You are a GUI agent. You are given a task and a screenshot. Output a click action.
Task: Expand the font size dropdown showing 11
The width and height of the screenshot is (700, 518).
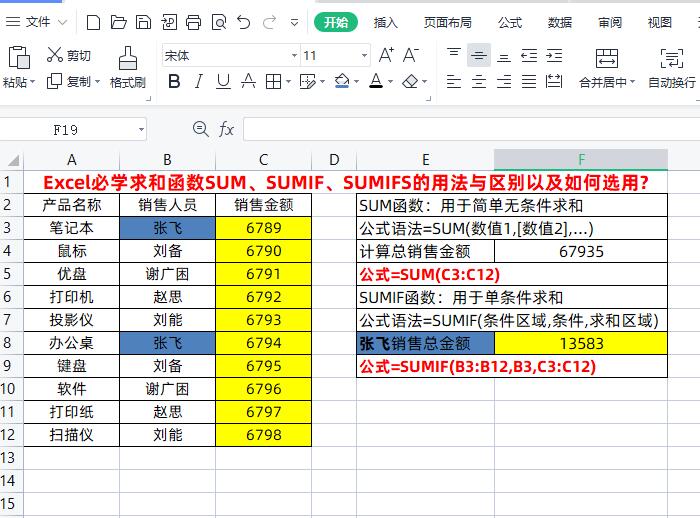pos(364,55)
